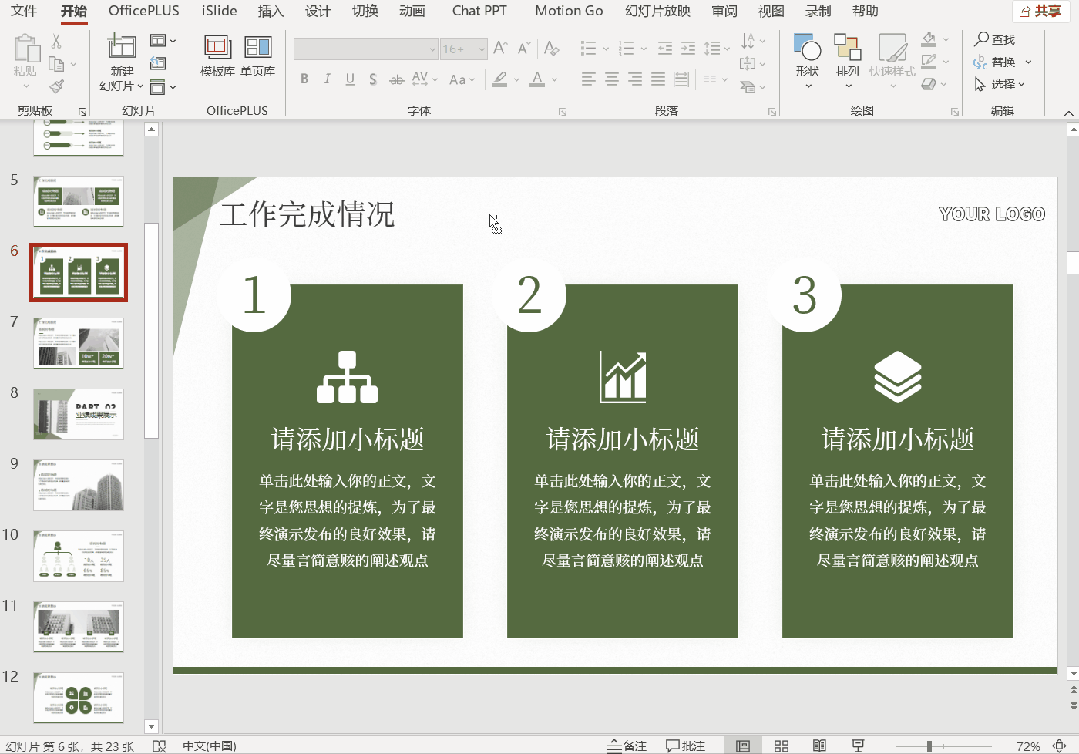The height and width of the screenshot is (754, 1079).
Task: Click the 共享 (Share) button
Action: 1040,11
